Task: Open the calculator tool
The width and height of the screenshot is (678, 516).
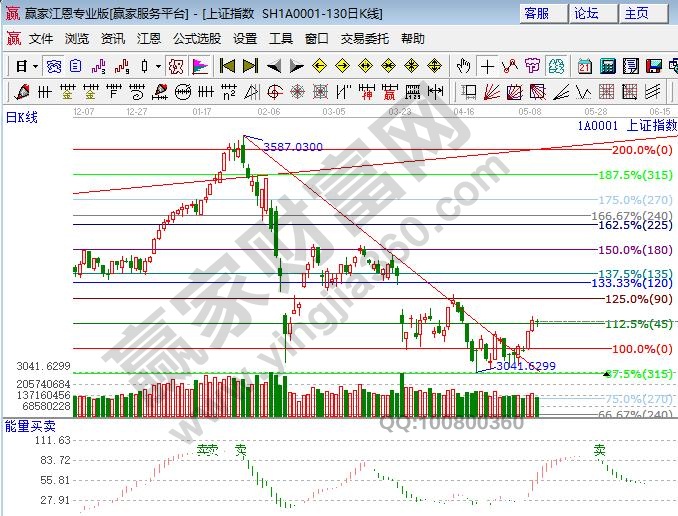Action: tap(608, 66)
